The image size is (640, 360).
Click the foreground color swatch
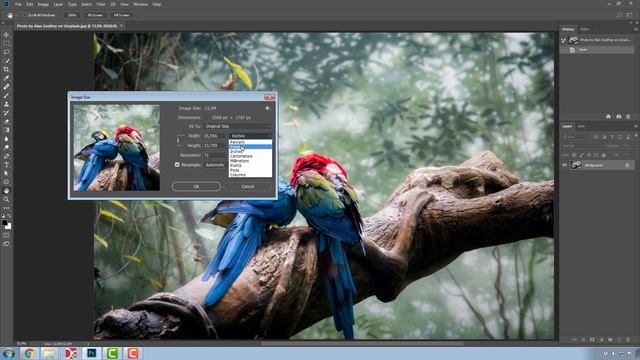[x=4, y=223]
